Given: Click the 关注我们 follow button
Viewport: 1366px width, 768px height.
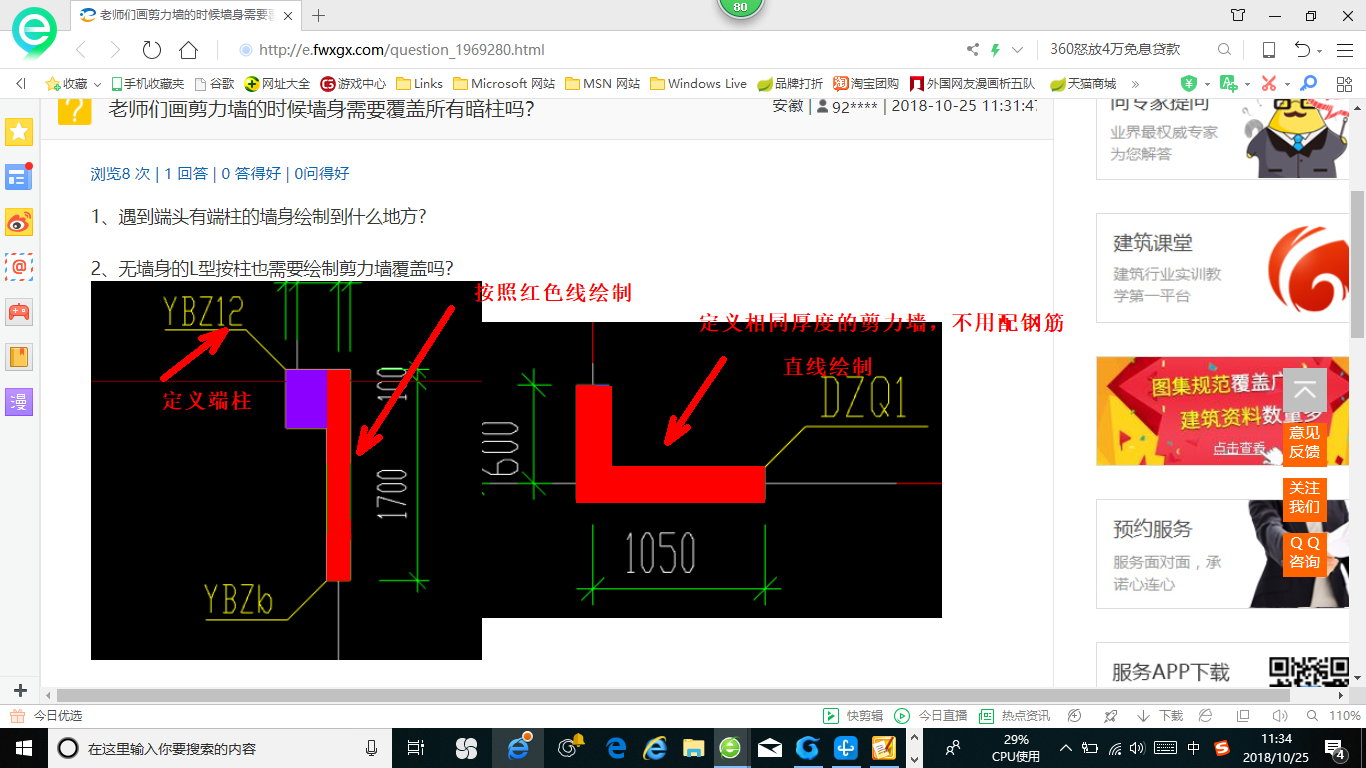Looking at the screenshot, I should [1305, 497].
